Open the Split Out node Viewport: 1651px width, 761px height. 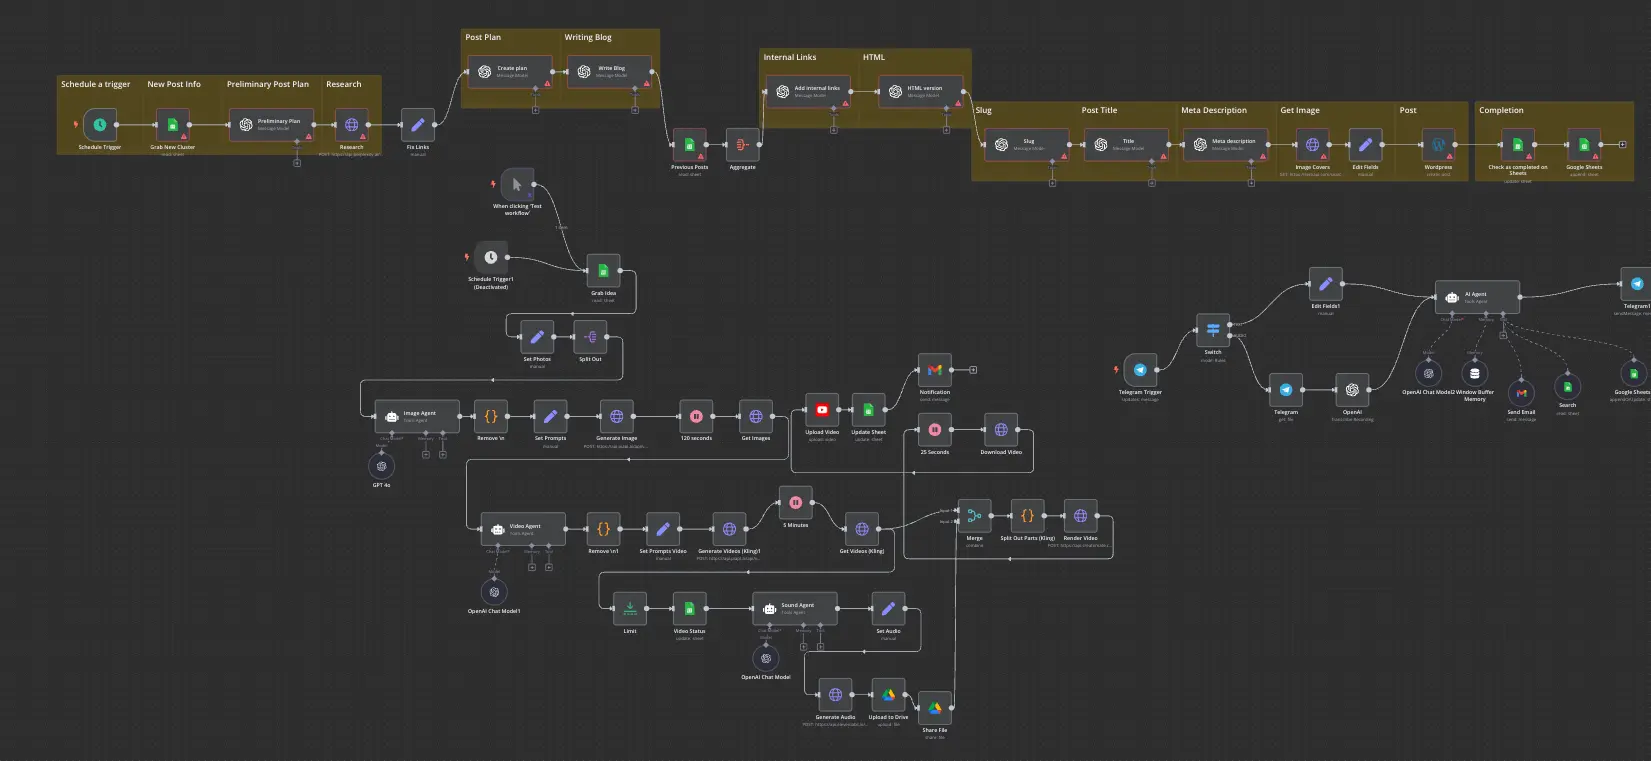pos(590,337)
